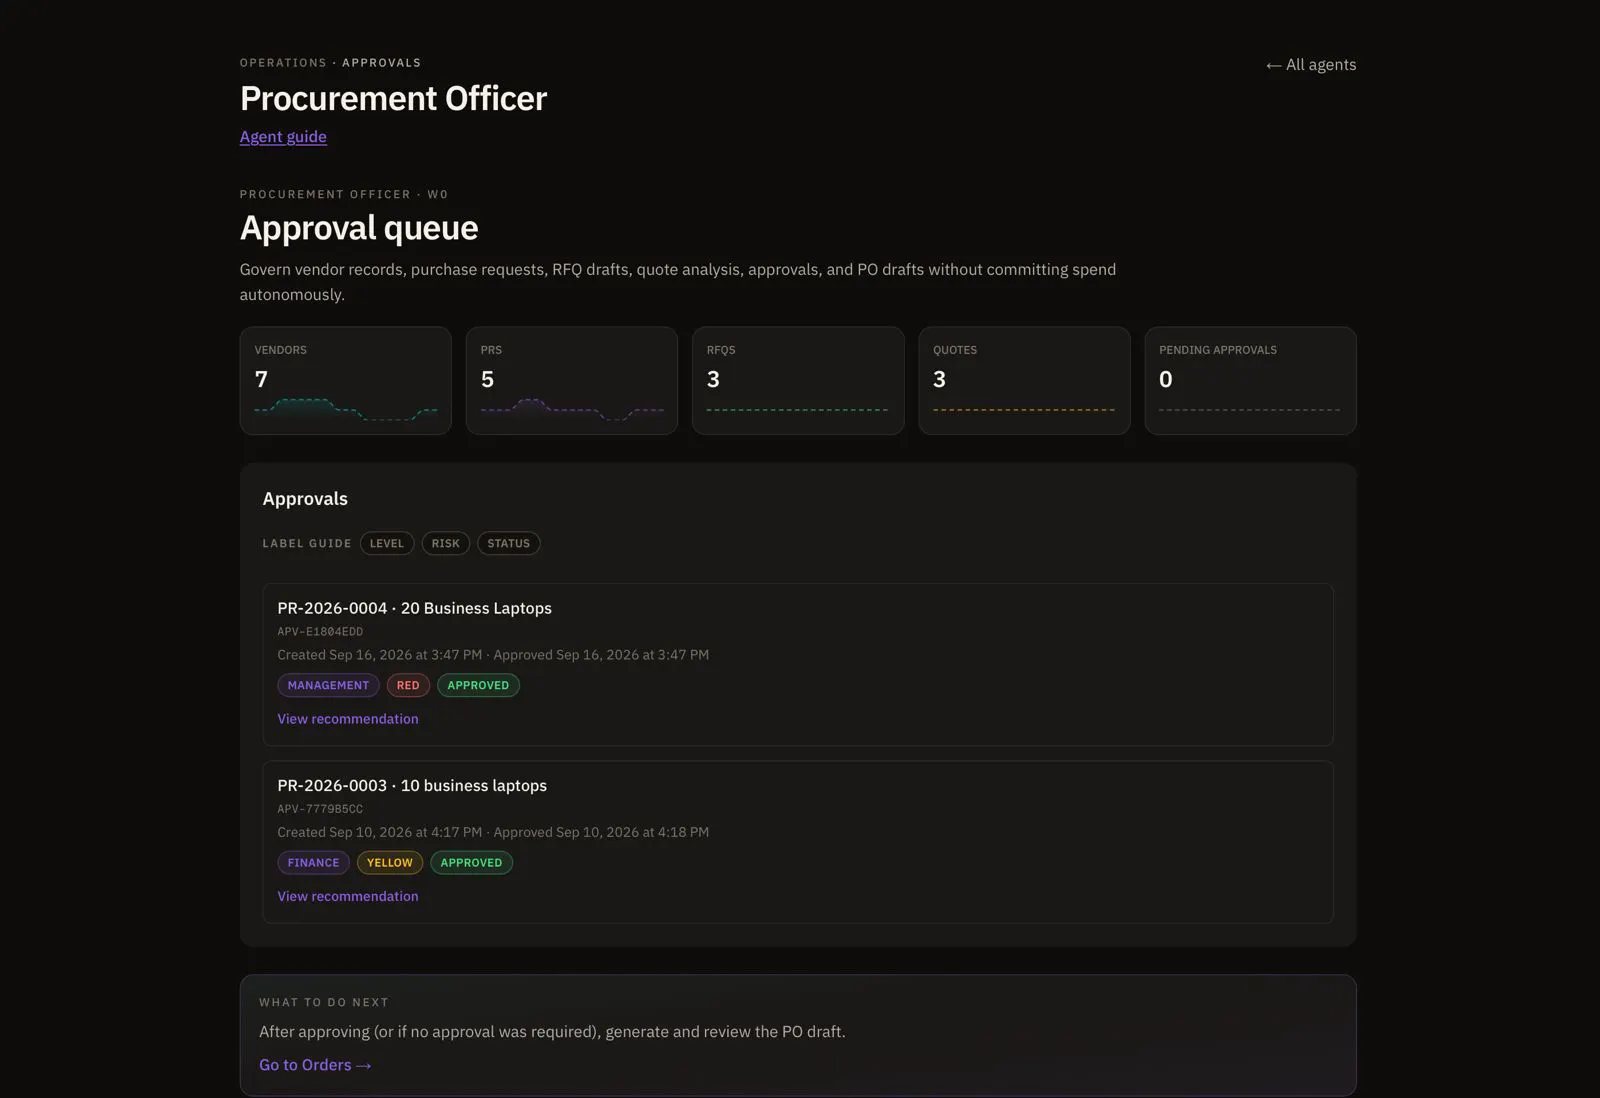
Task: Click approval ID APV-E1804EDD
Action: point(320,632)
